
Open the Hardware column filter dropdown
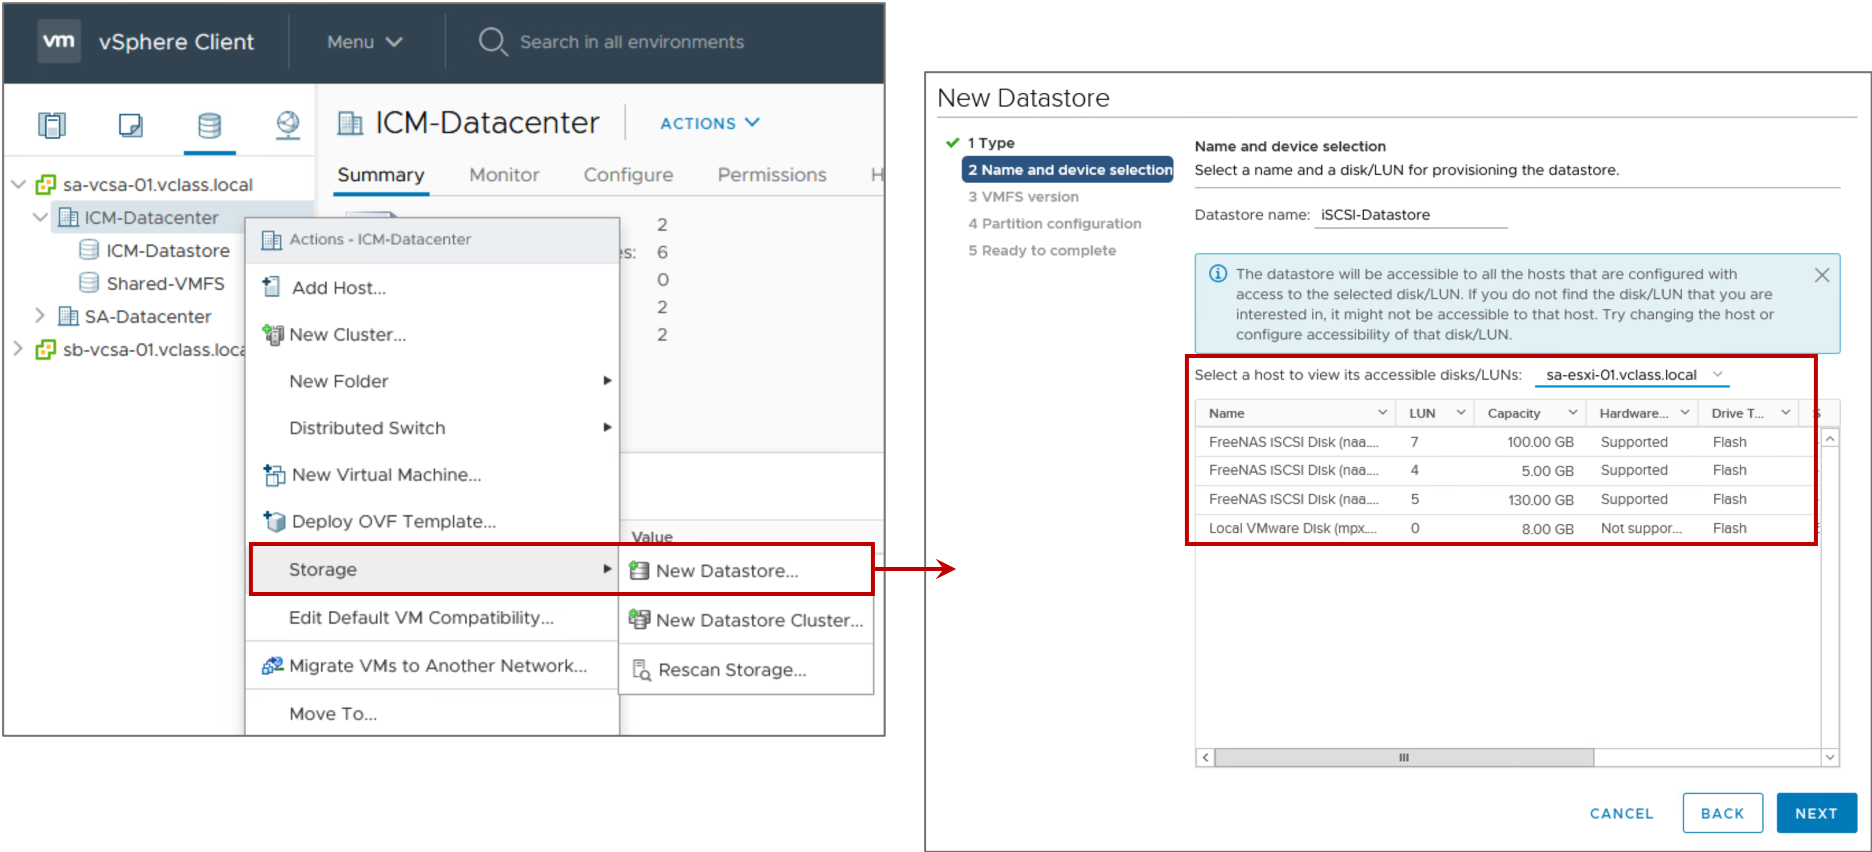[x=1684, y=412]
